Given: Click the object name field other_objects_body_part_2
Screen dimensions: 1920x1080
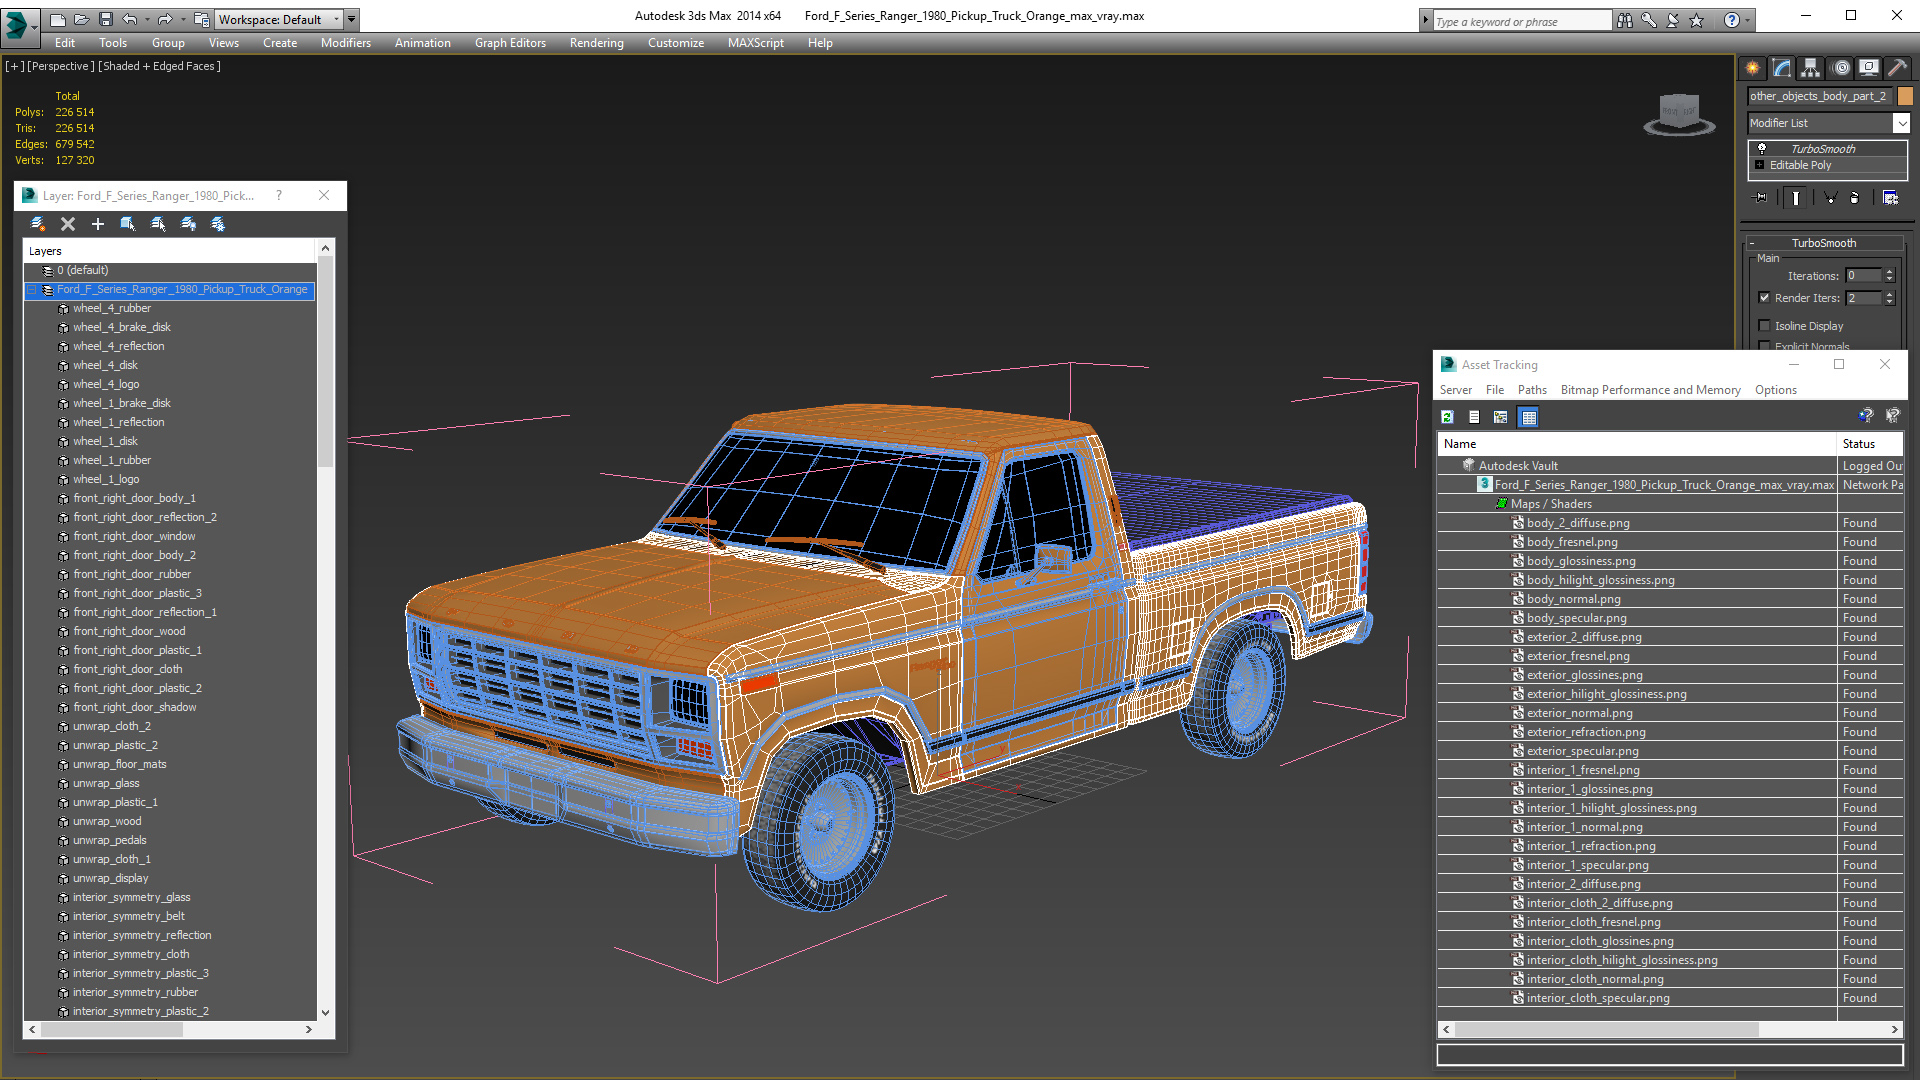Looking at the screenshot, I should point(1821,96).
